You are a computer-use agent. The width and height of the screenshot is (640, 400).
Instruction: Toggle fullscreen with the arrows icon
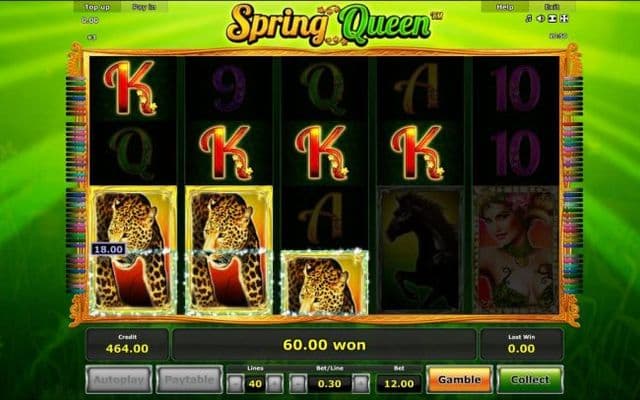pyautogui.click(x=564, y=19)
